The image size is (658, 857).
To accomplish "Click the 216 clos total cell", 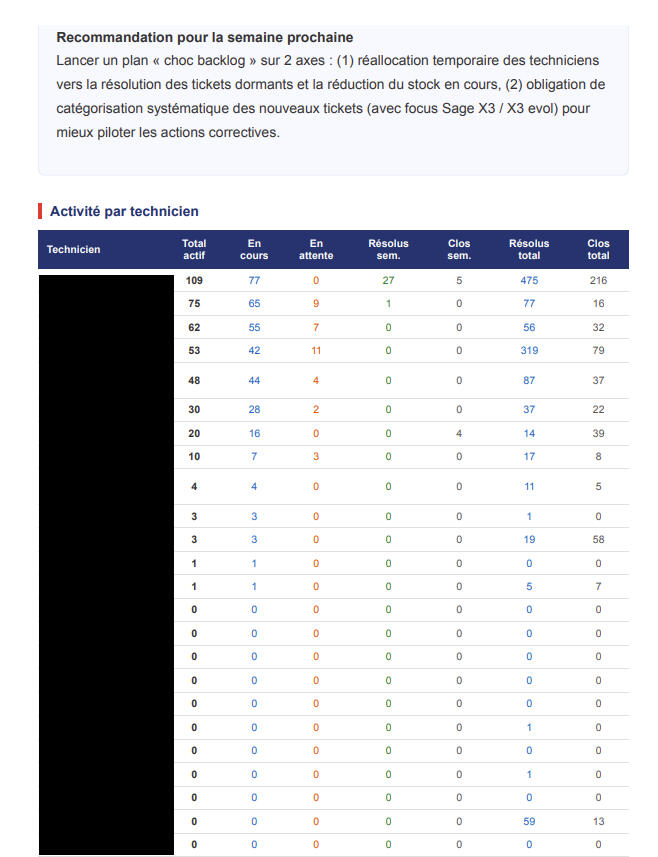I will [598, 280].
